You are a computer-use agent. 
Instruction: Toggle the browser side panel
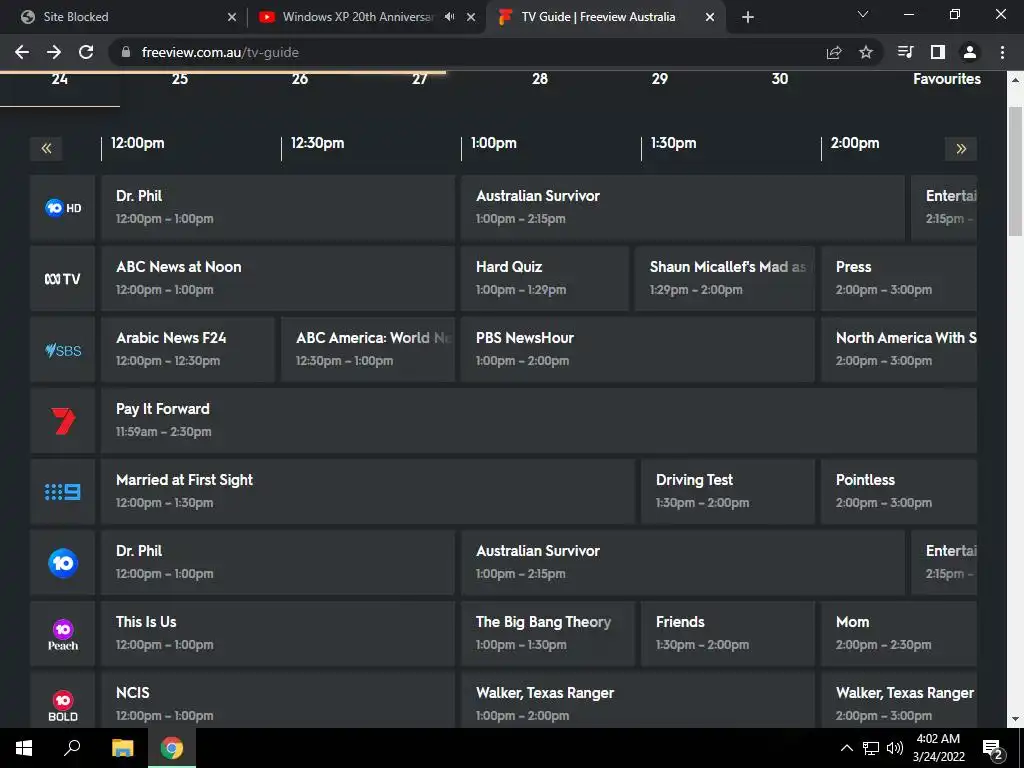pyautogui.click(x=938, y=52)
